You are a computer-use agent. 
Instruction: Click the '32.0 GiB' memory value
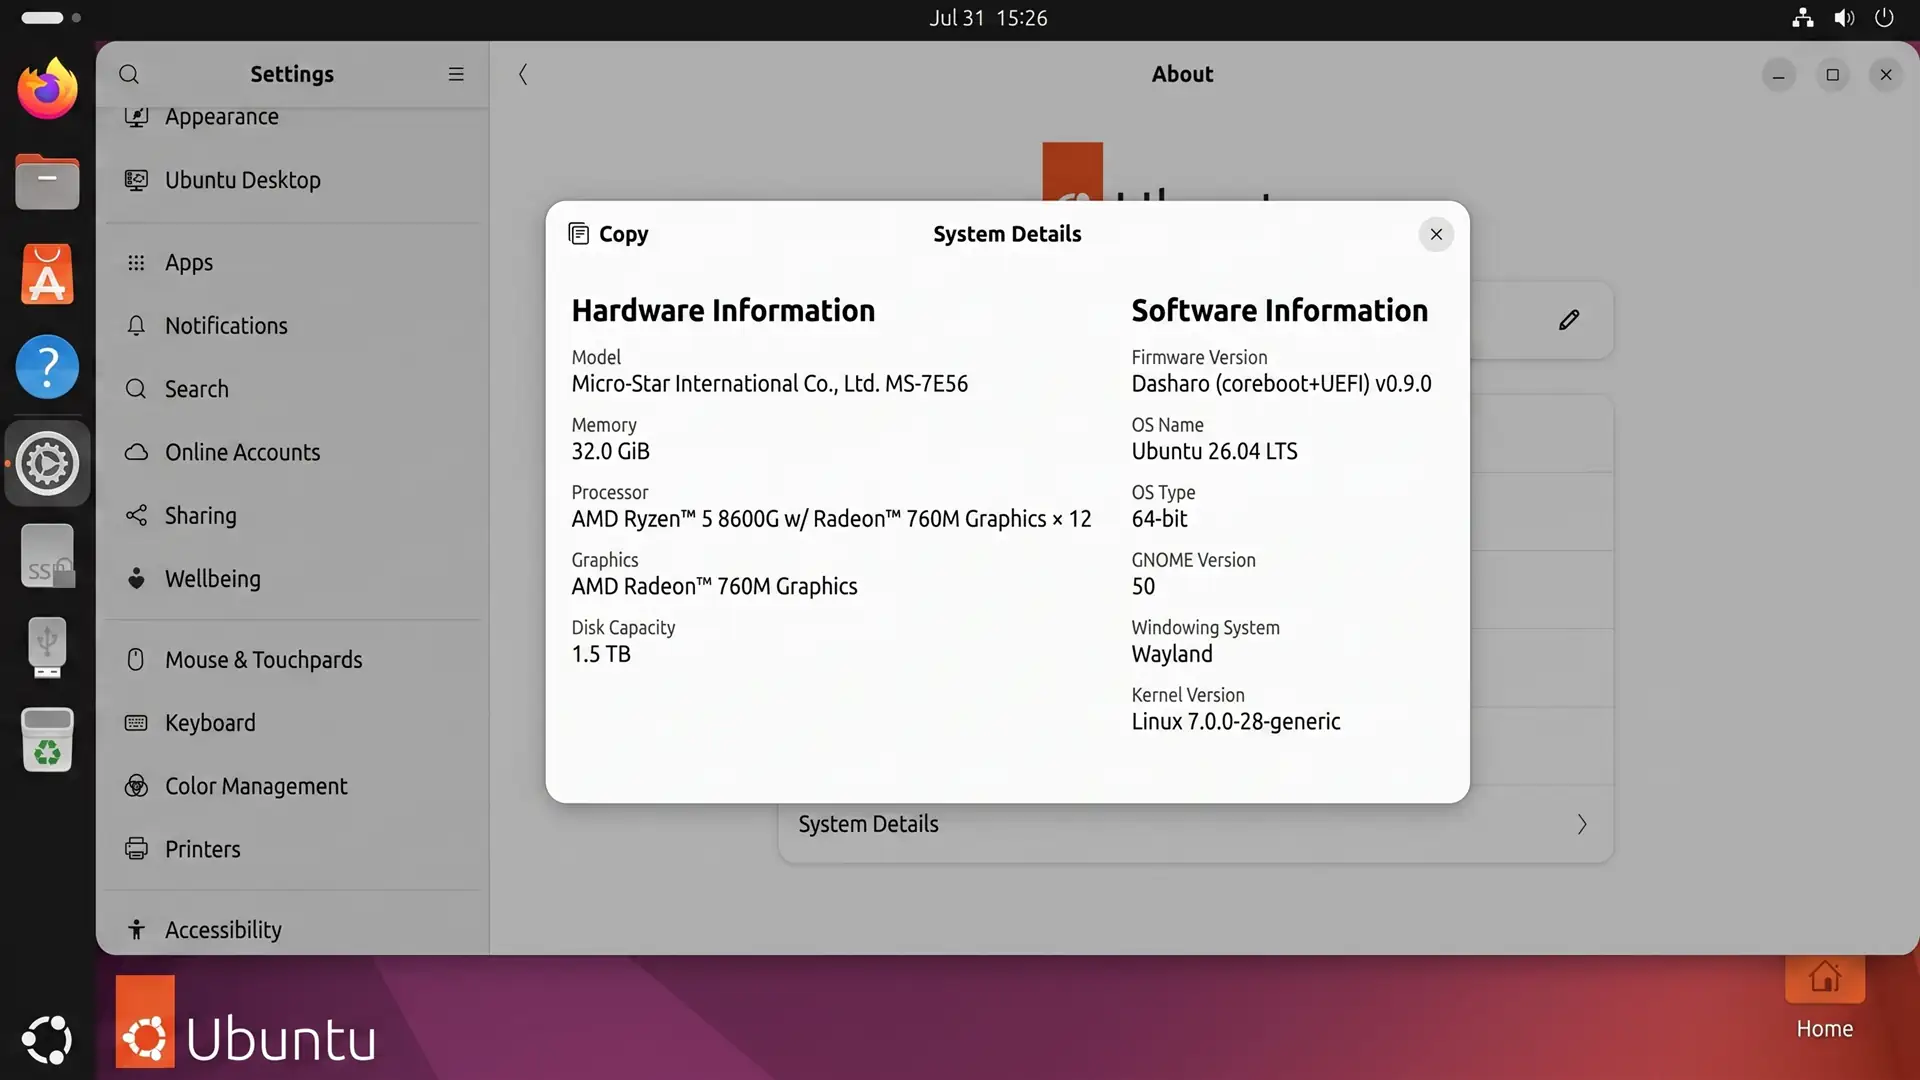610,452
